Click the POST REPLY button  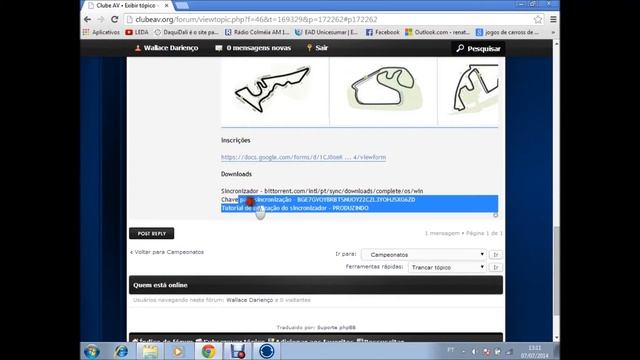151,233
